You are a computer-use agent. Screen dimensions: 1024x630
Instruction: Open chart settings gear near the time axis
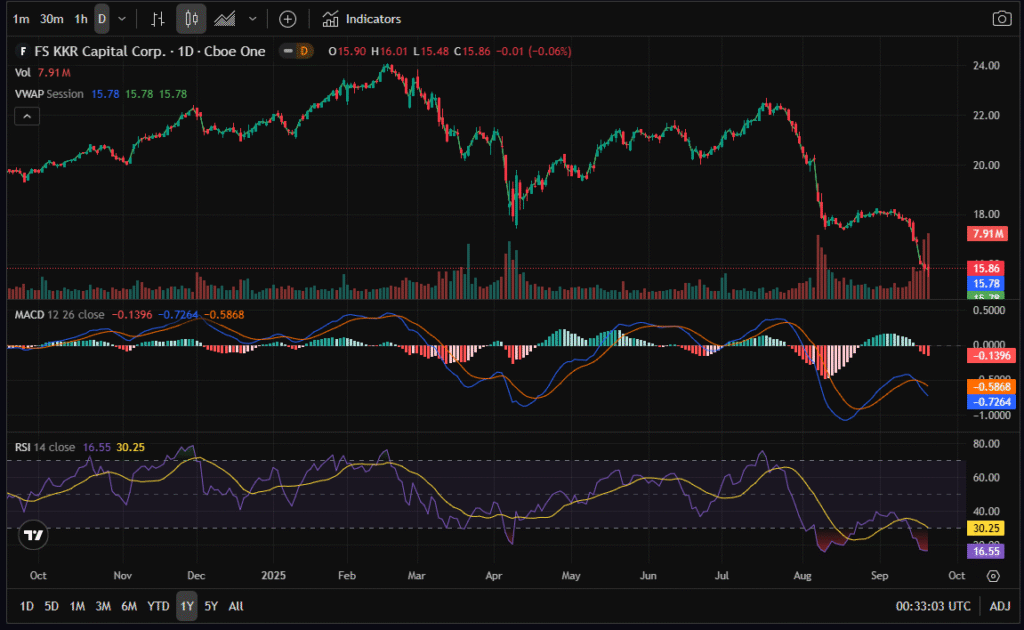pos(993,576)
